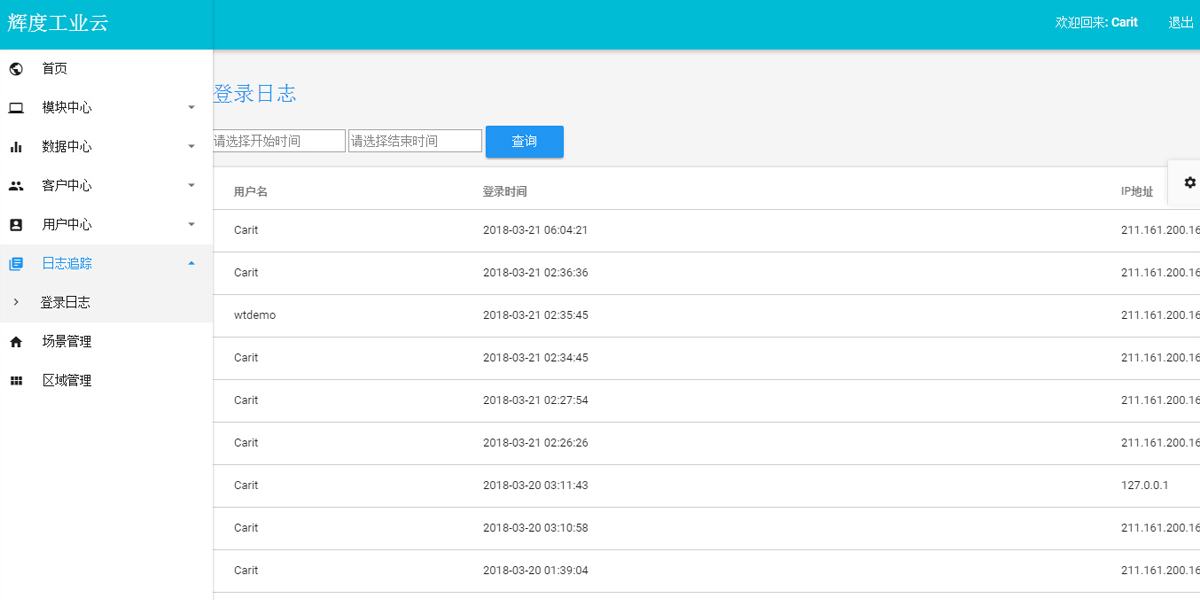Click the 退出 logout link

(x=1181, y=23)
